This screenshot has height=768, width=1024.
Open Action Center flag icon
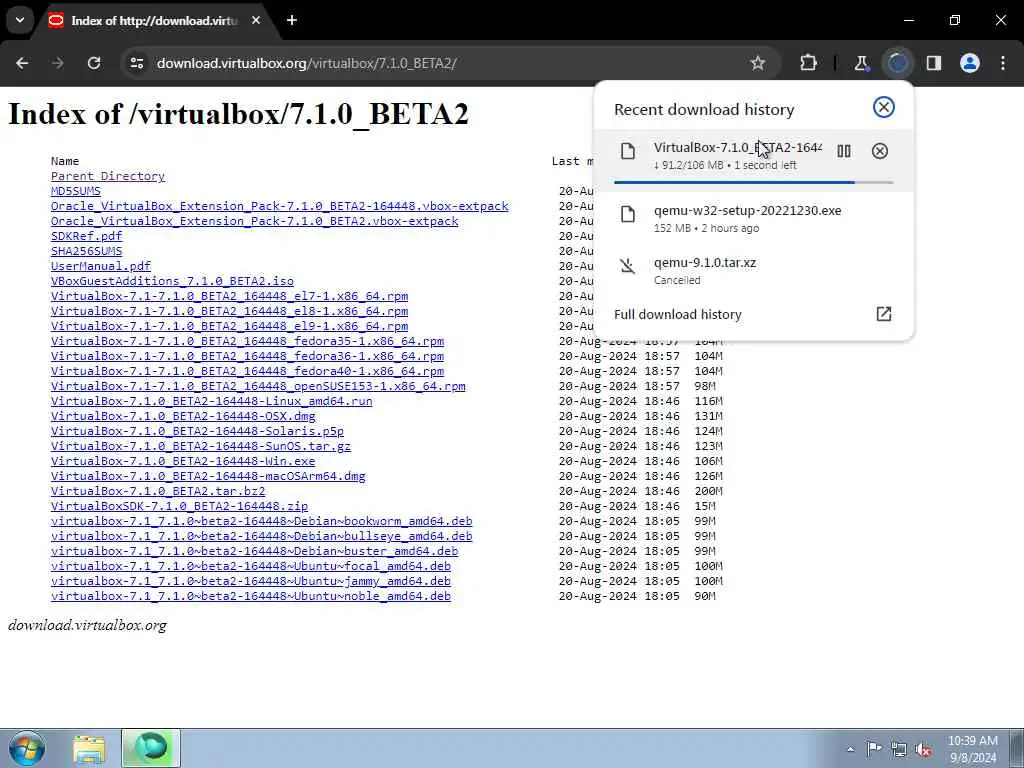874,749
